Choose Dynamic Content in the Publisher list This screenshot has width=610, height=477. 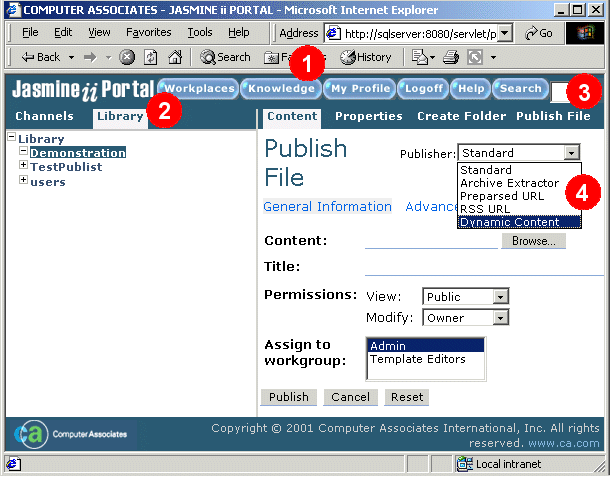(x=519, y=222)
